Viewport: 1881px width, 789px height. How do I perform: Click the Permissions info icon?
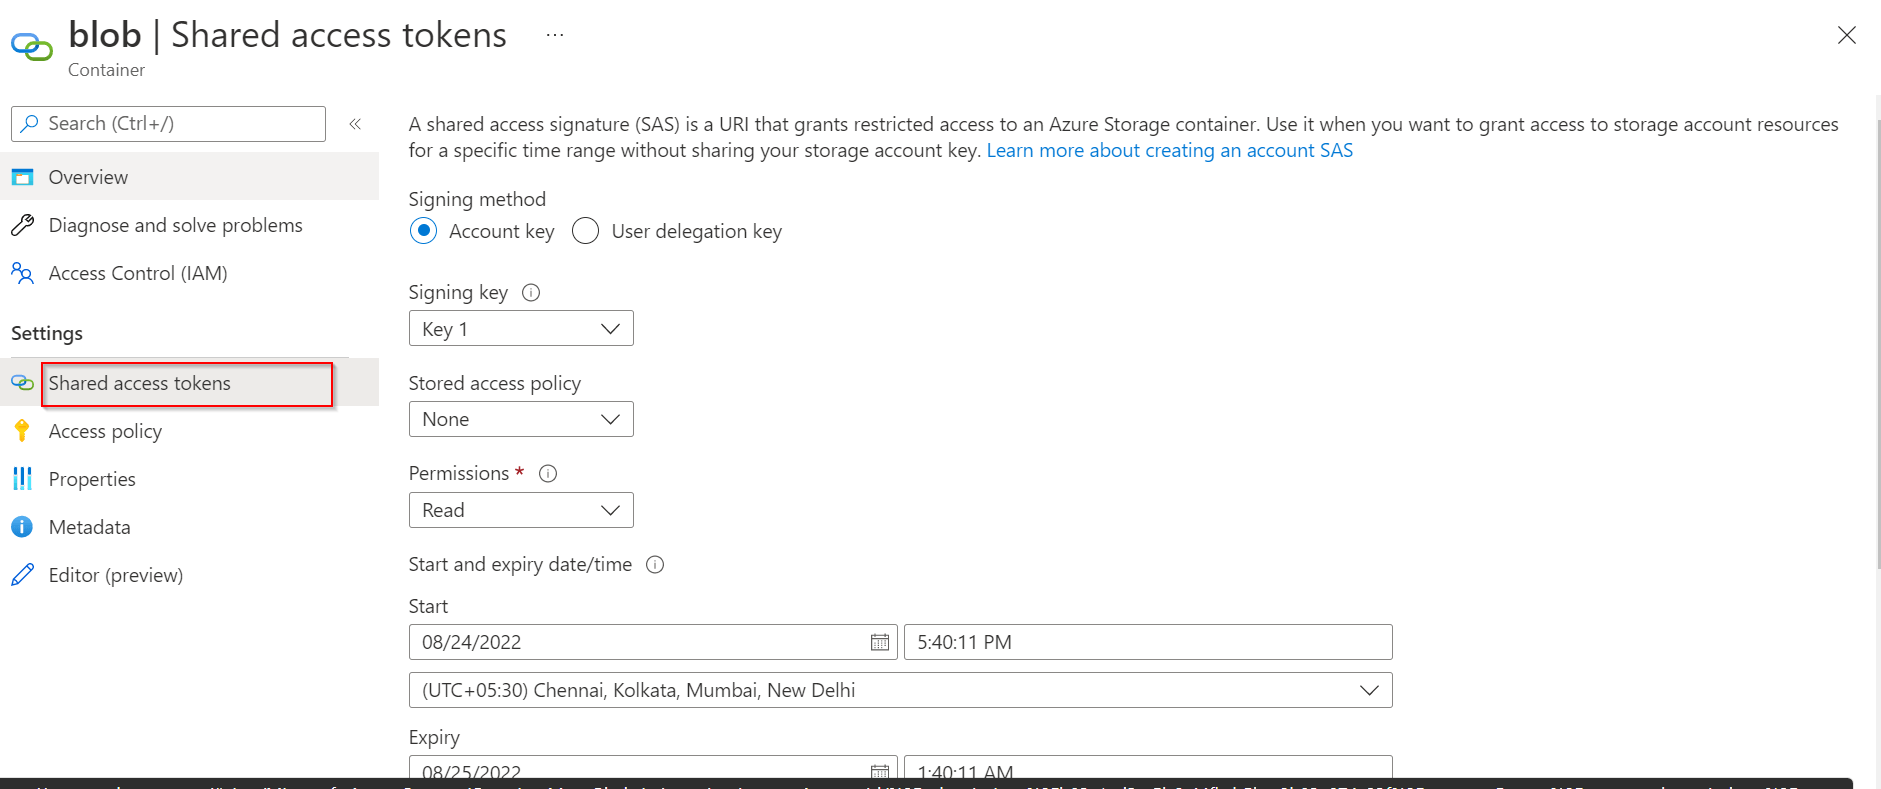coord(548,474)
